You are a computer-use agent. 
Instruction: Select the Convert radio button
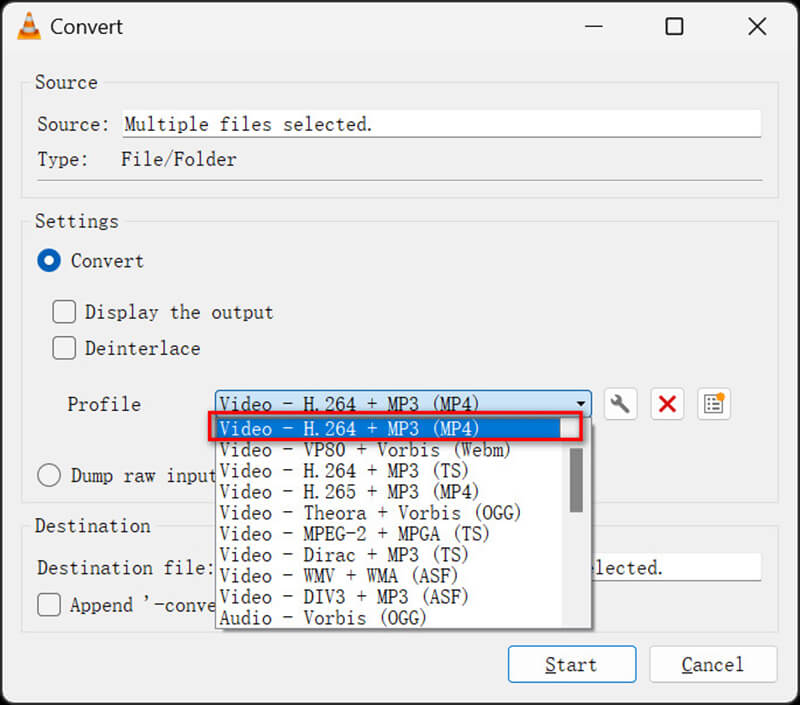tap(49, 261)
